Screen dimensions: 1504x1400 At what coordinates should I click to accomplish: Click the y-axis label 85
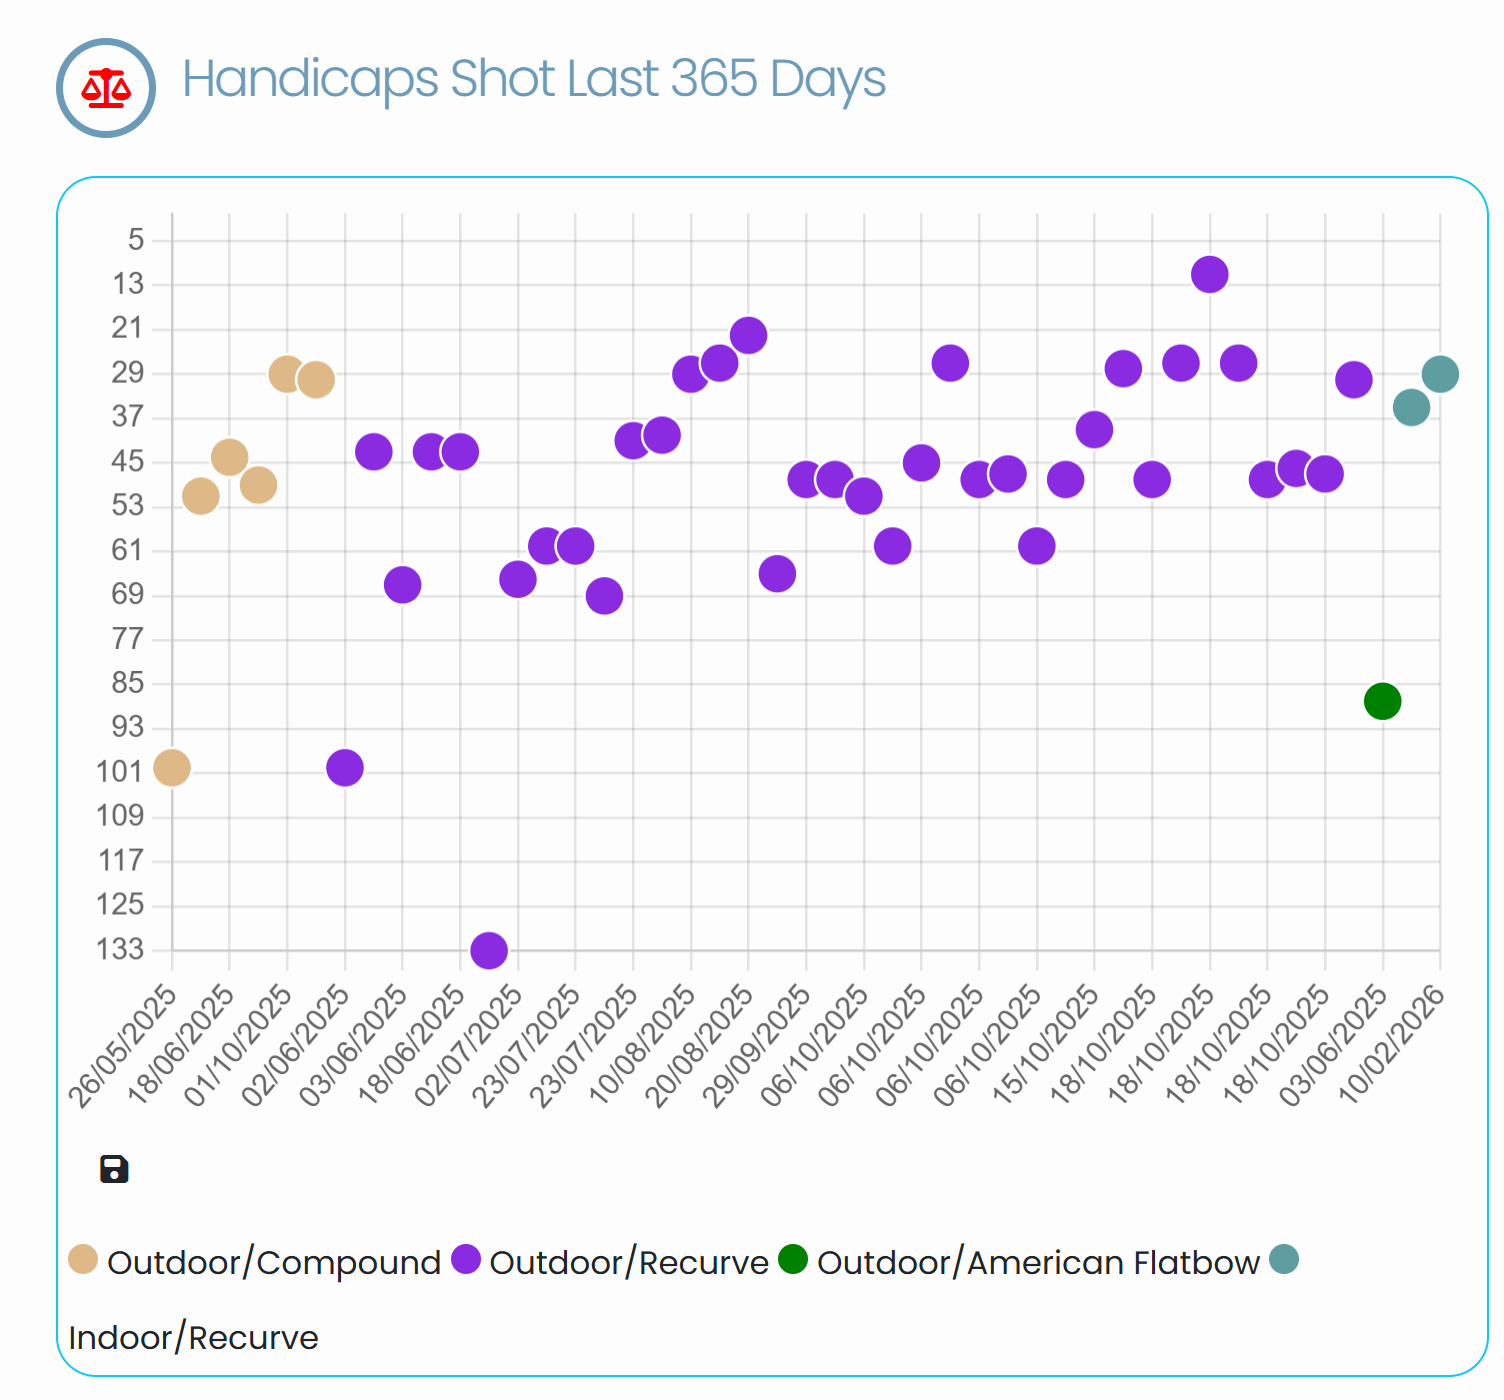point(128,683)
